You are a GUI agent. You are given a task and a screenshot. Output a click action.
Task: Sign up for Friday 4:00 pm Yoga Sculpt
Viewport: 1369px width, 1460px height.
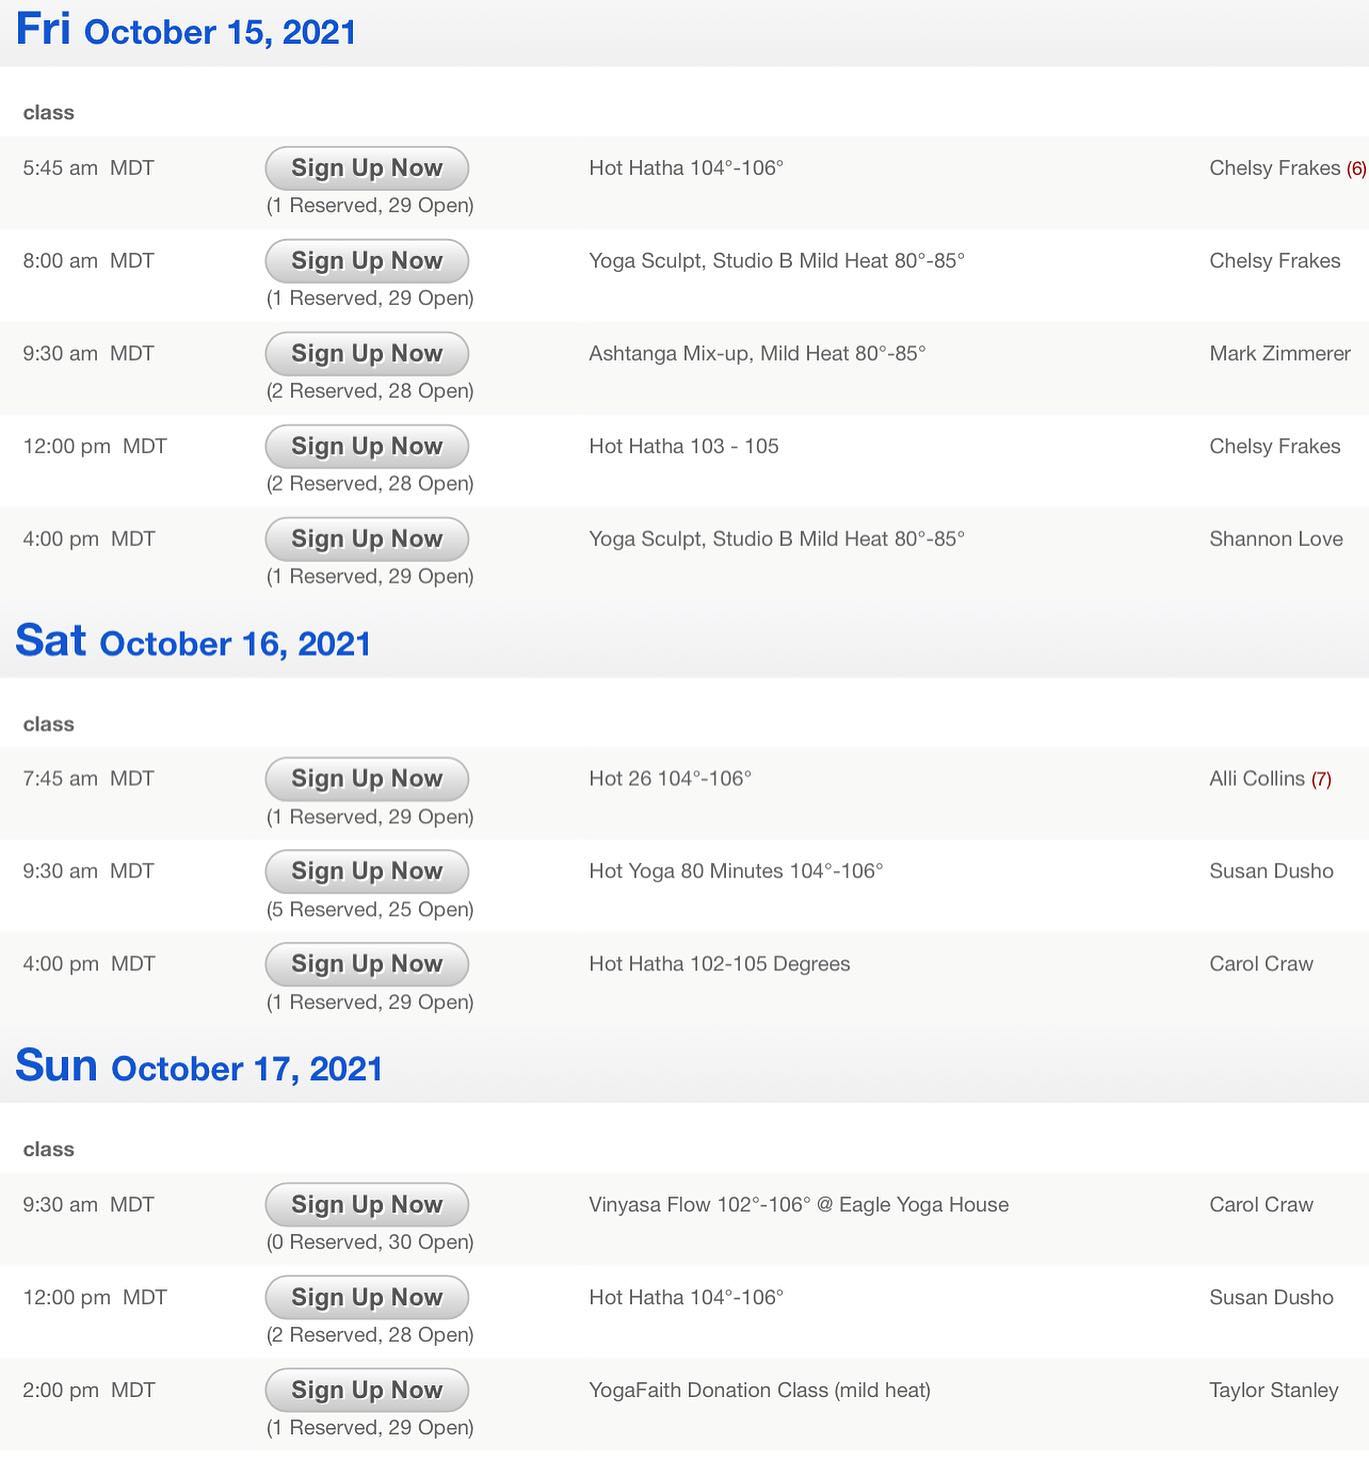tap(367, 539)
